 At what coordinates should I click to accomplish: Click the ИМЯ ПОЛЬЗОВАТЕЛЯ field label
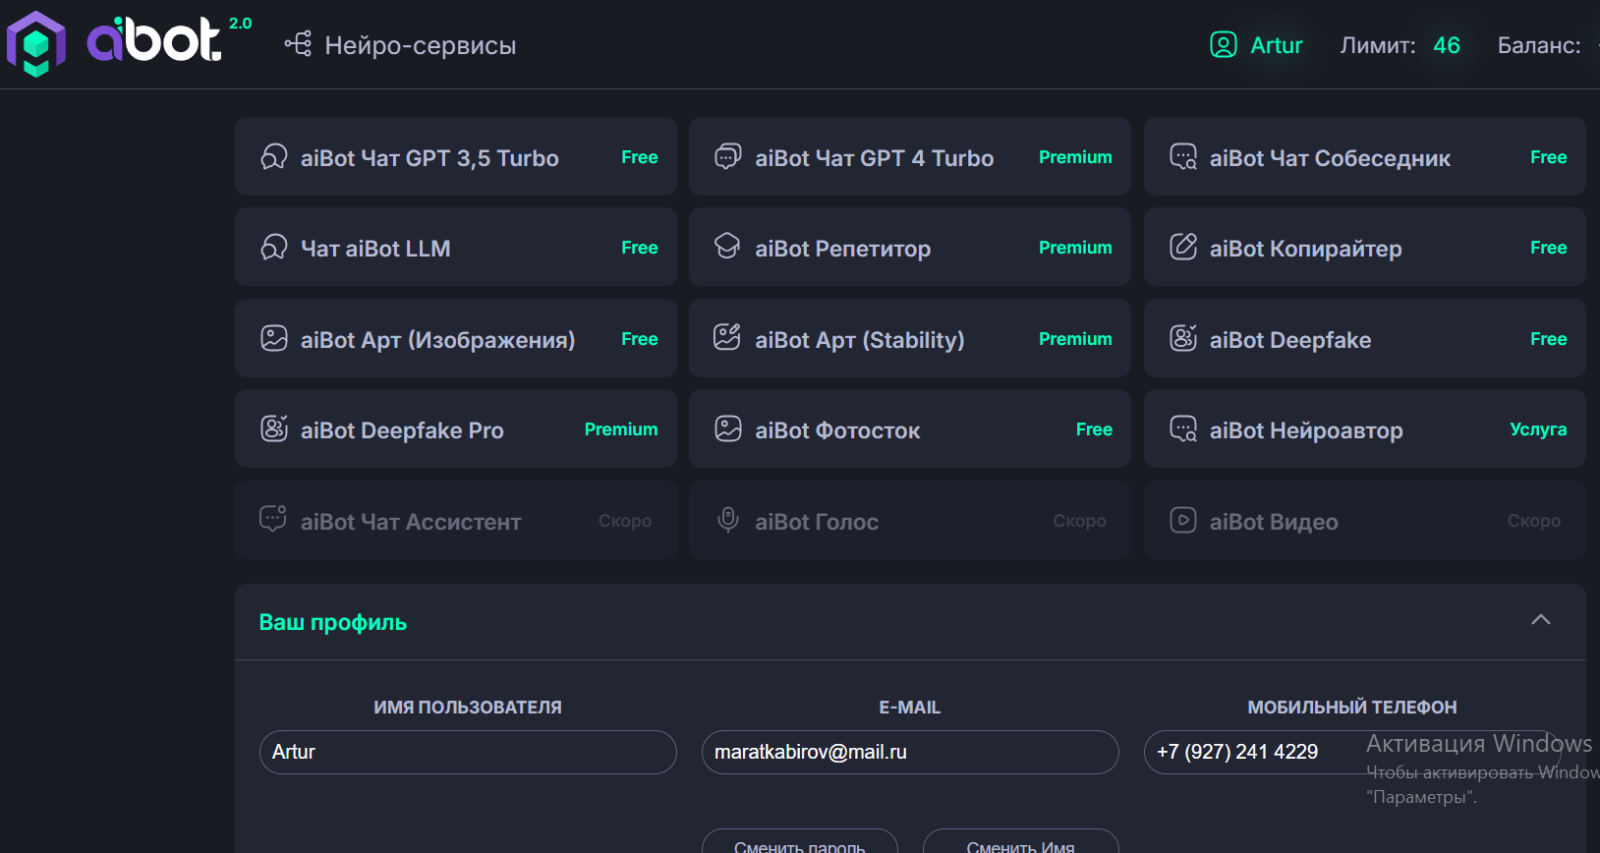(468, 707)
